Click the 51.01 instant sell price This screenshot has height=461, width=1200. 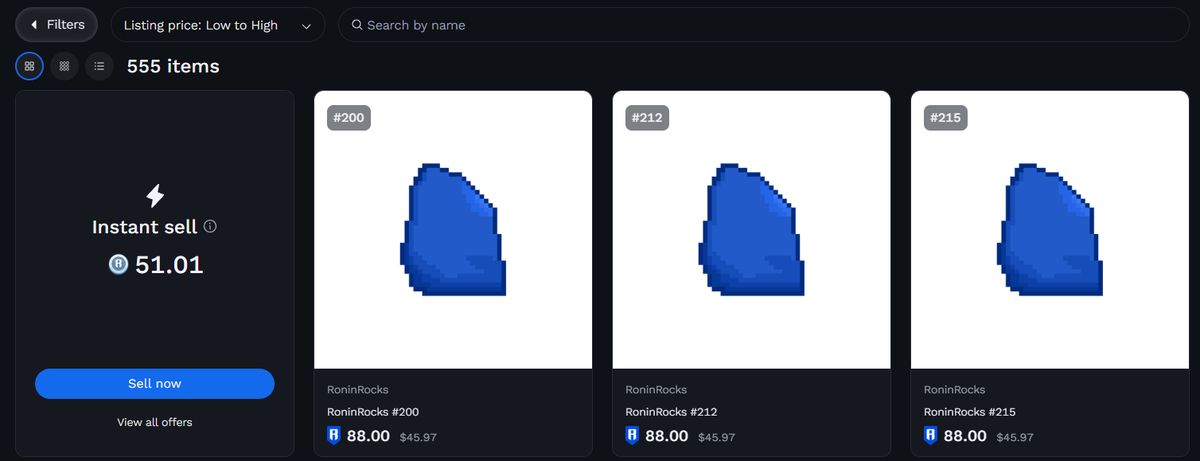point(169,265)
